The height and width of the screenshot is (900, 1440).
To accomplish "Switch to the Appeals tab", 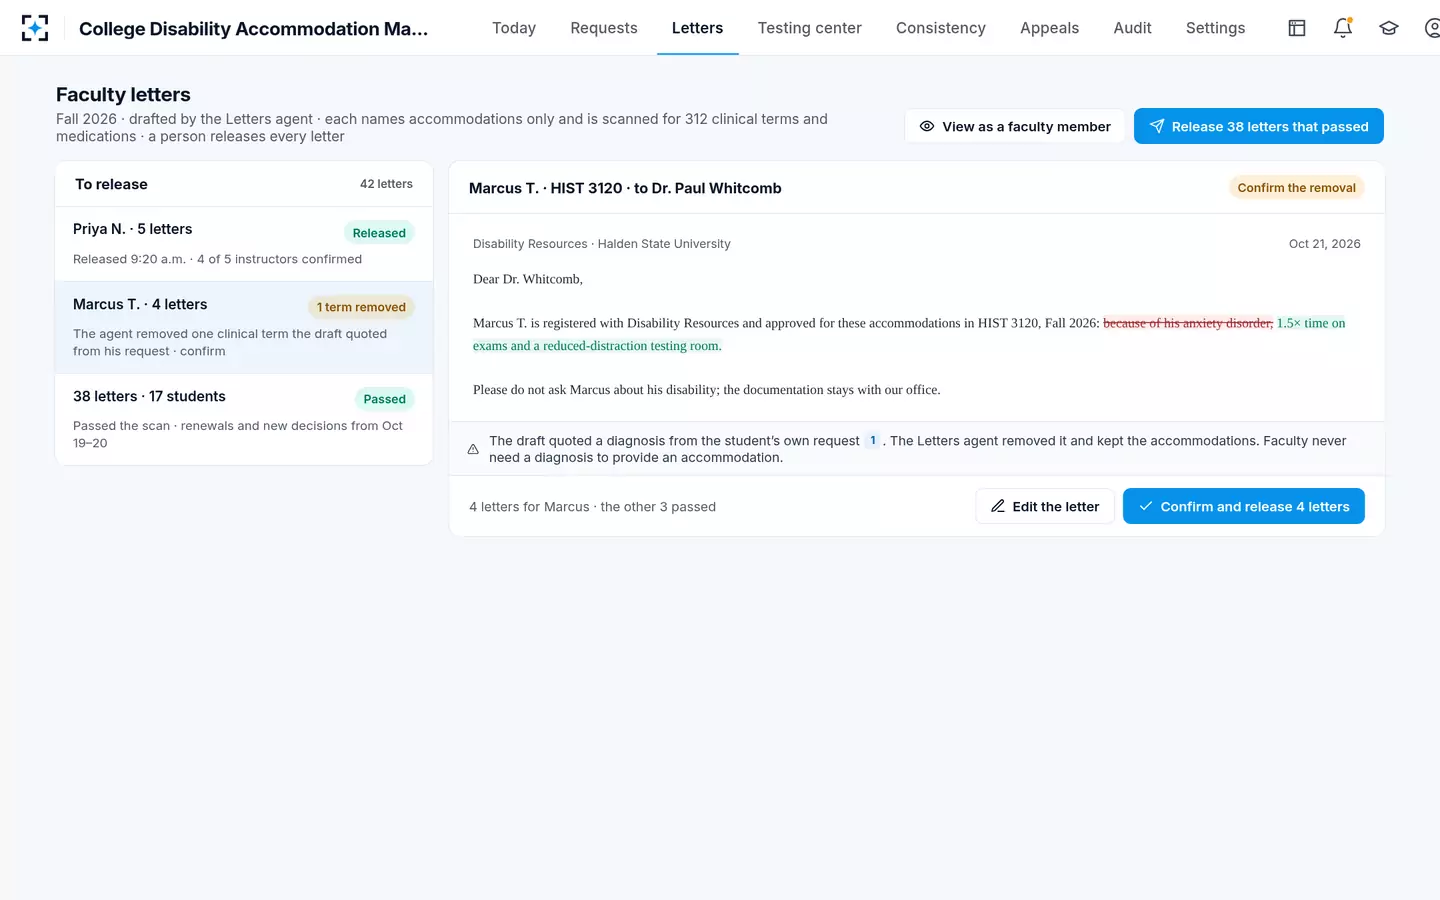I will (1049, 28).
